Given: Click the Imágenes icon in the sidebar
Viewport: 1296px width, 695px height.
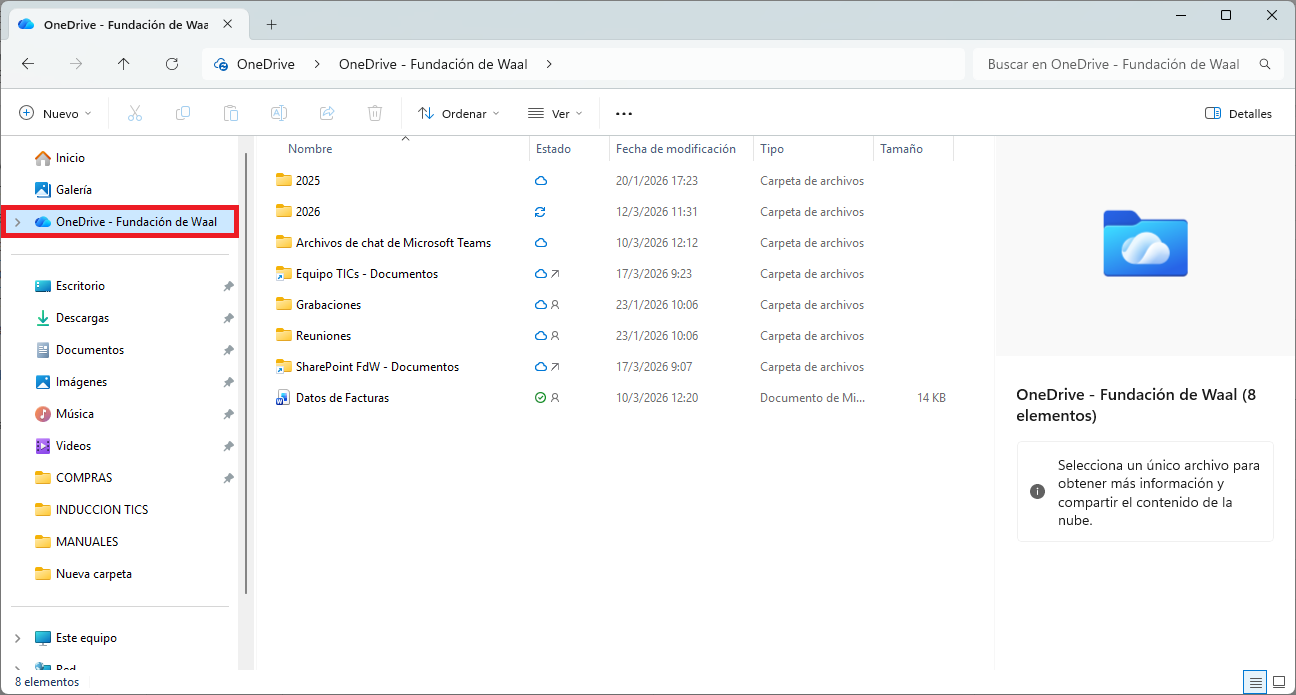Looking at the screenshot, I should pyautogui.click(x=42, y=382).
